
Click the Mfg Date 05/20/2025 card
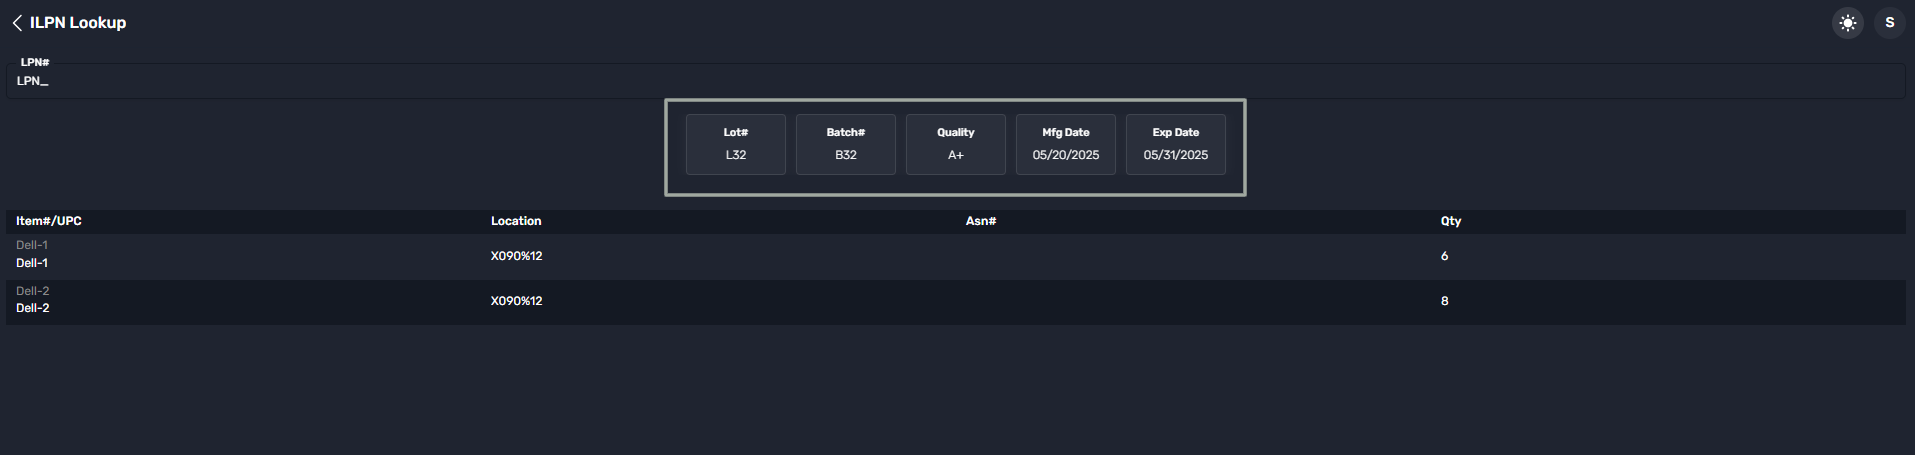[1065, 145]
